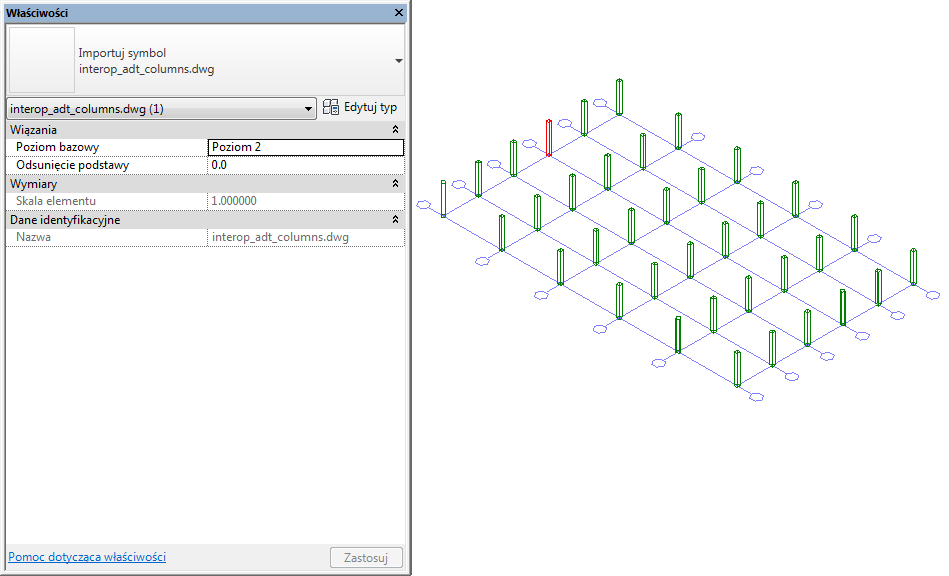This screenshot has width=949, height=576.
Task: Click the Importuj symbol type text
Action: (122, 53)
